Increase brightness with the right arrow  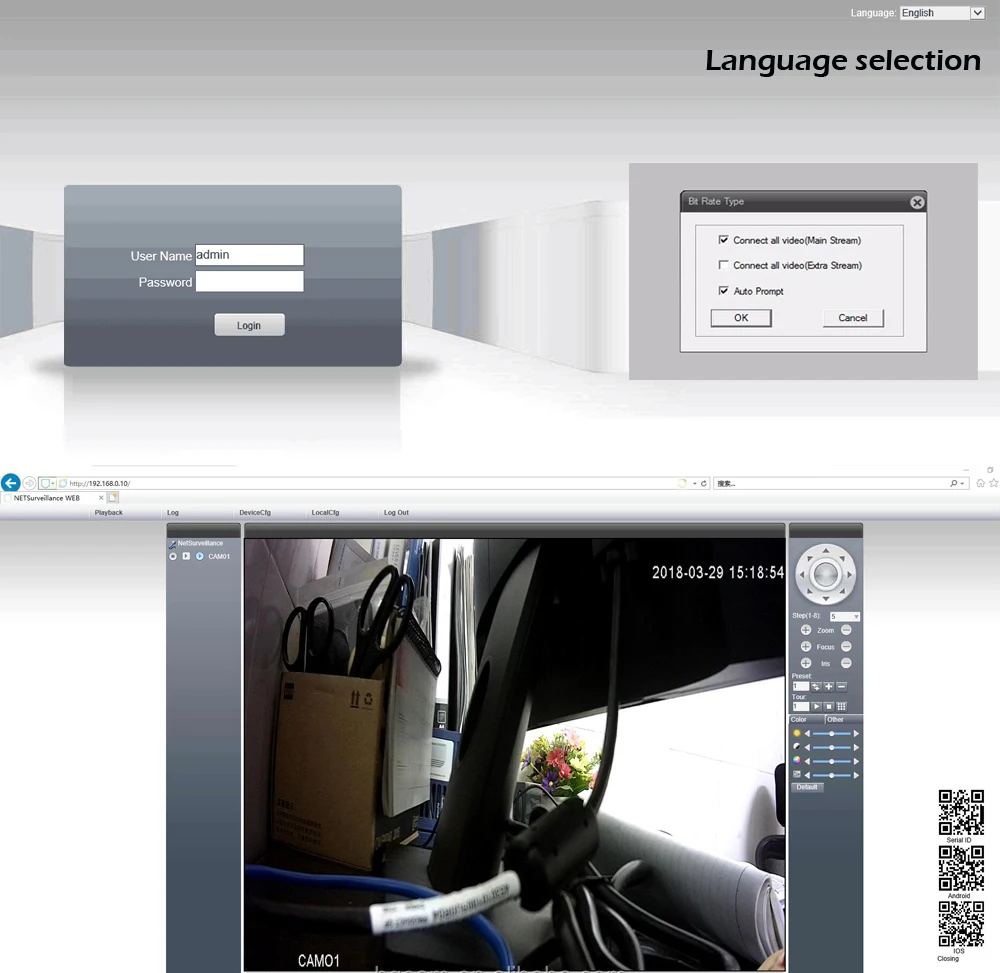(857, 733)
